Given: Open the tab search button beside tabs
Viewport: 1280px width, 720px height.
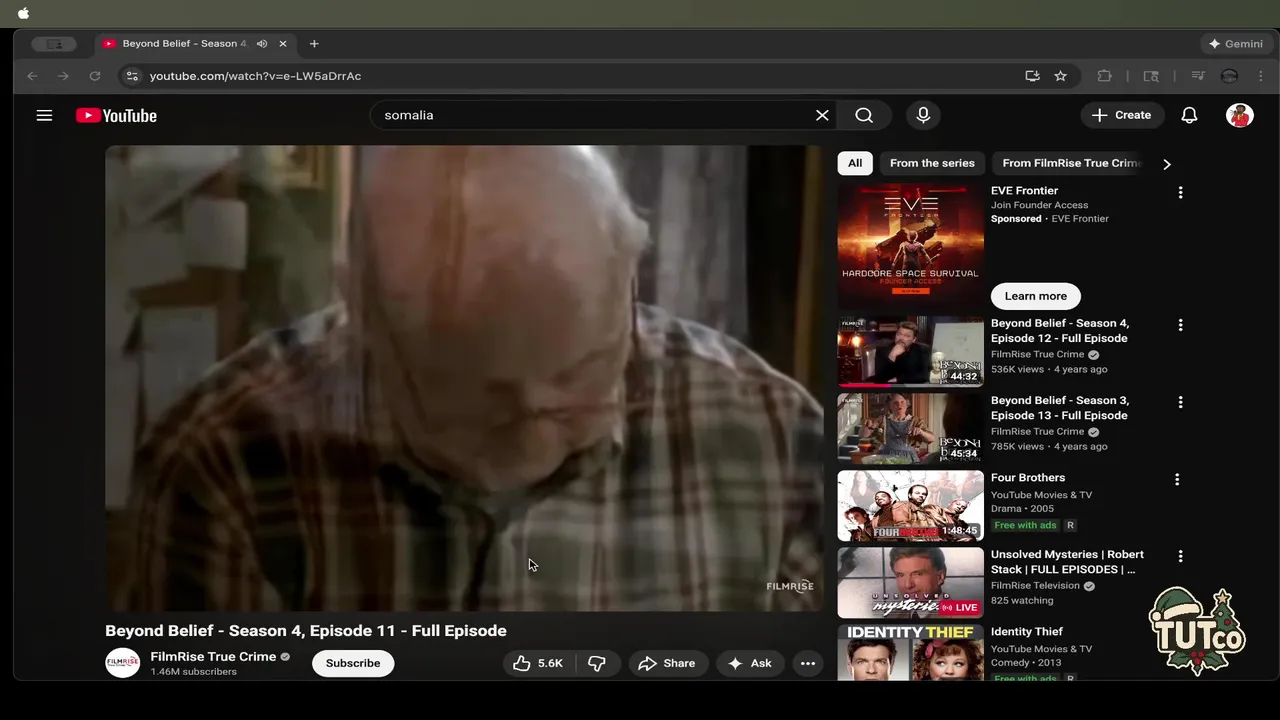Looking at the screenshot, I should (54, 44).
